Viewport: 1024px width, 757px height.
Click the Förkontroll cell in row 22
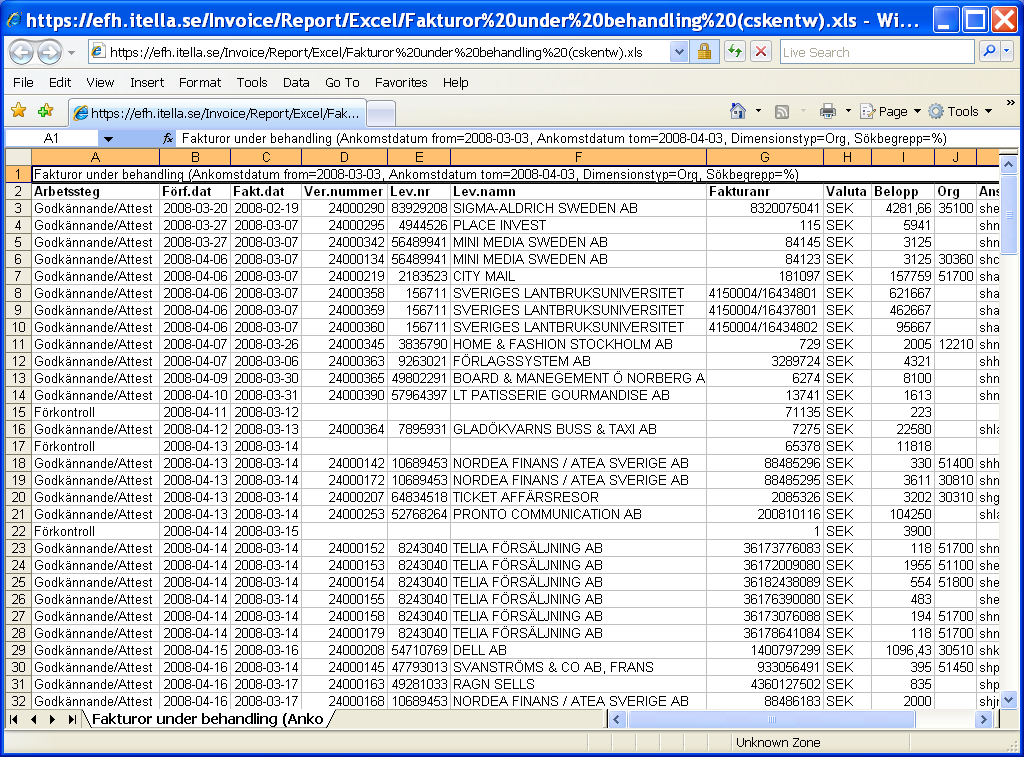point(95,531)
